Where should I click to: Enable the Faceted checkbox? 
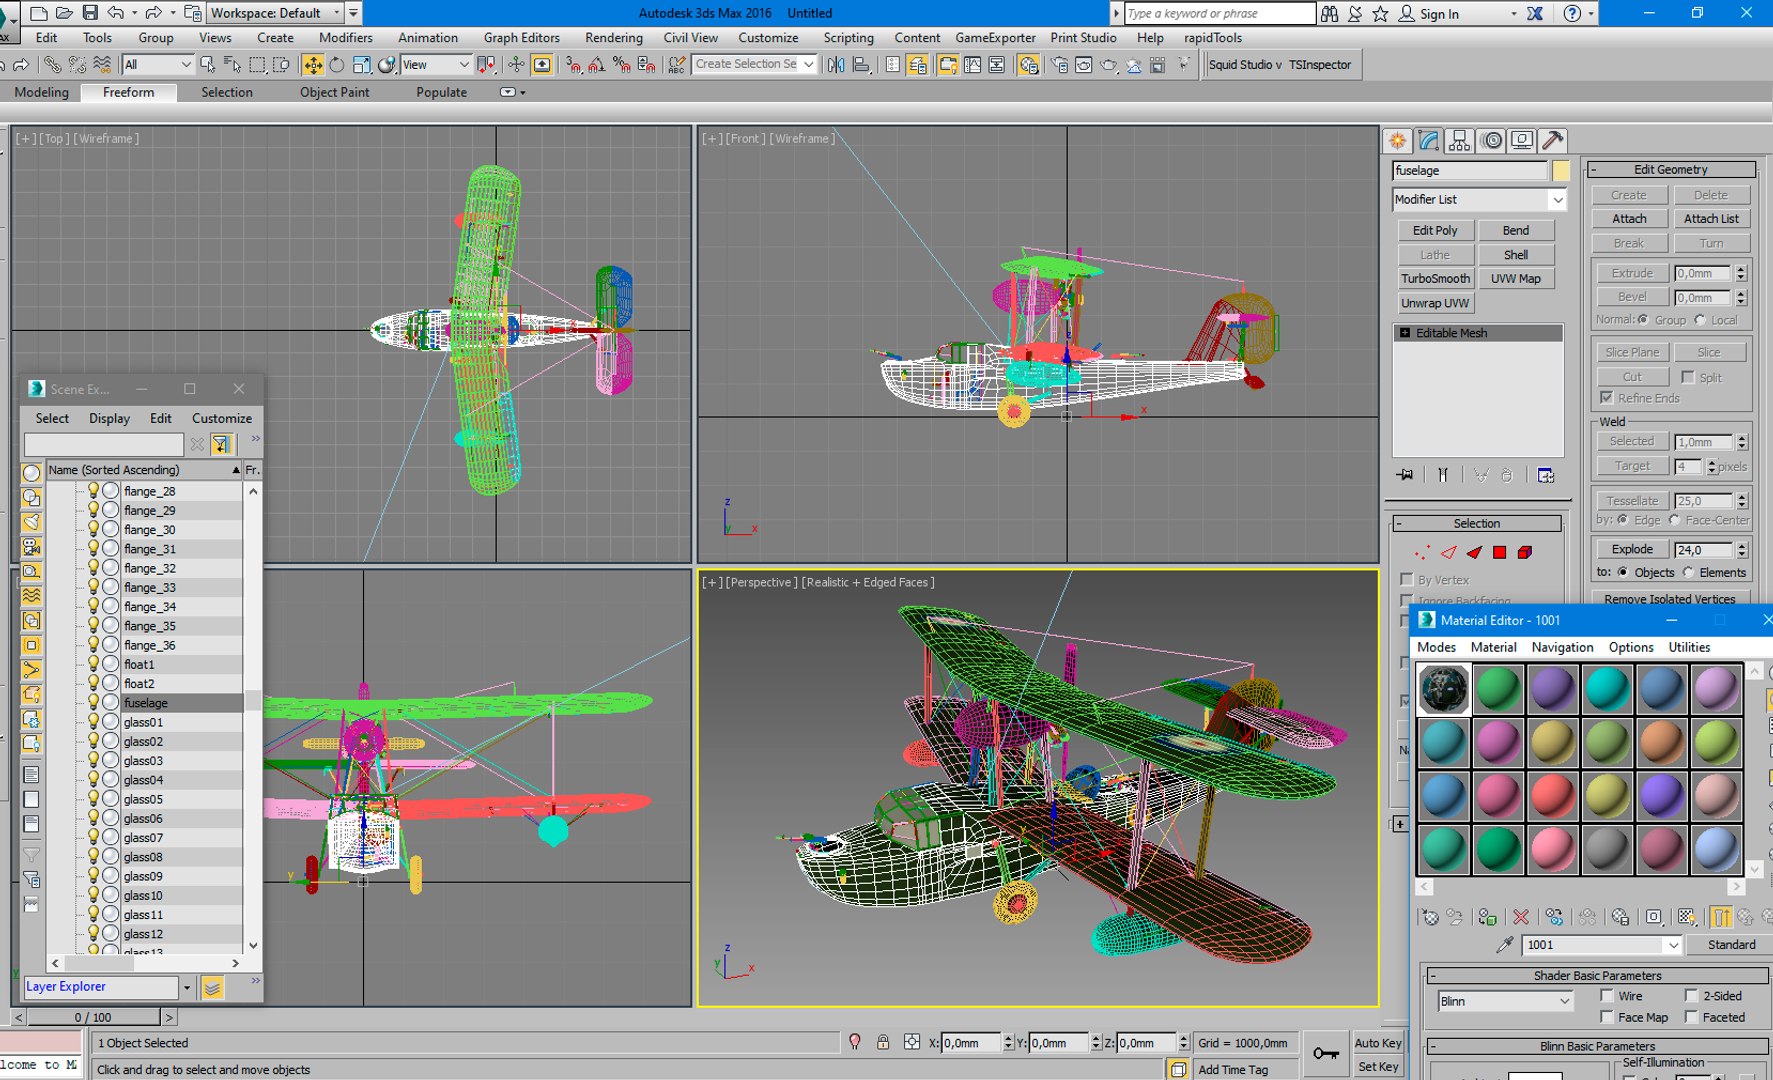[x=1691, y=1017]
